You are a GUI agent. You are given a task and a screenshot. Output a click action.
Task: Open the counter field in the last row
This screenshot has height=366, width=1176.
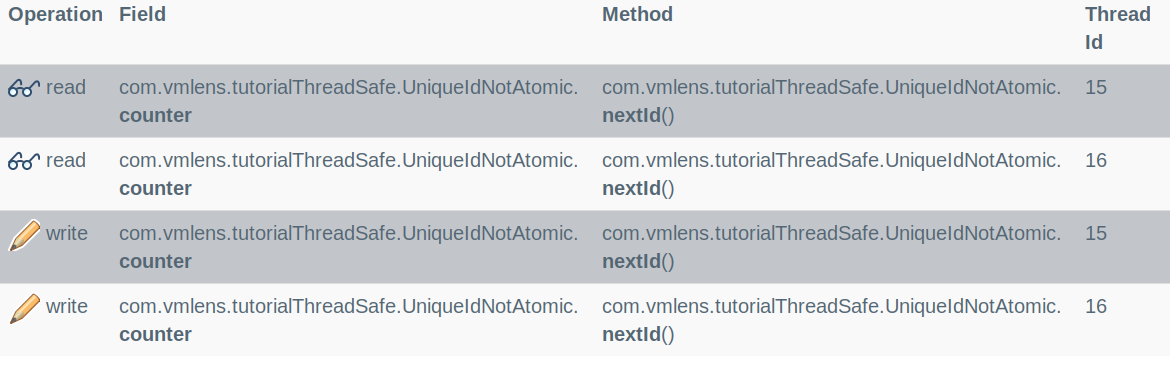coord(155,334)
